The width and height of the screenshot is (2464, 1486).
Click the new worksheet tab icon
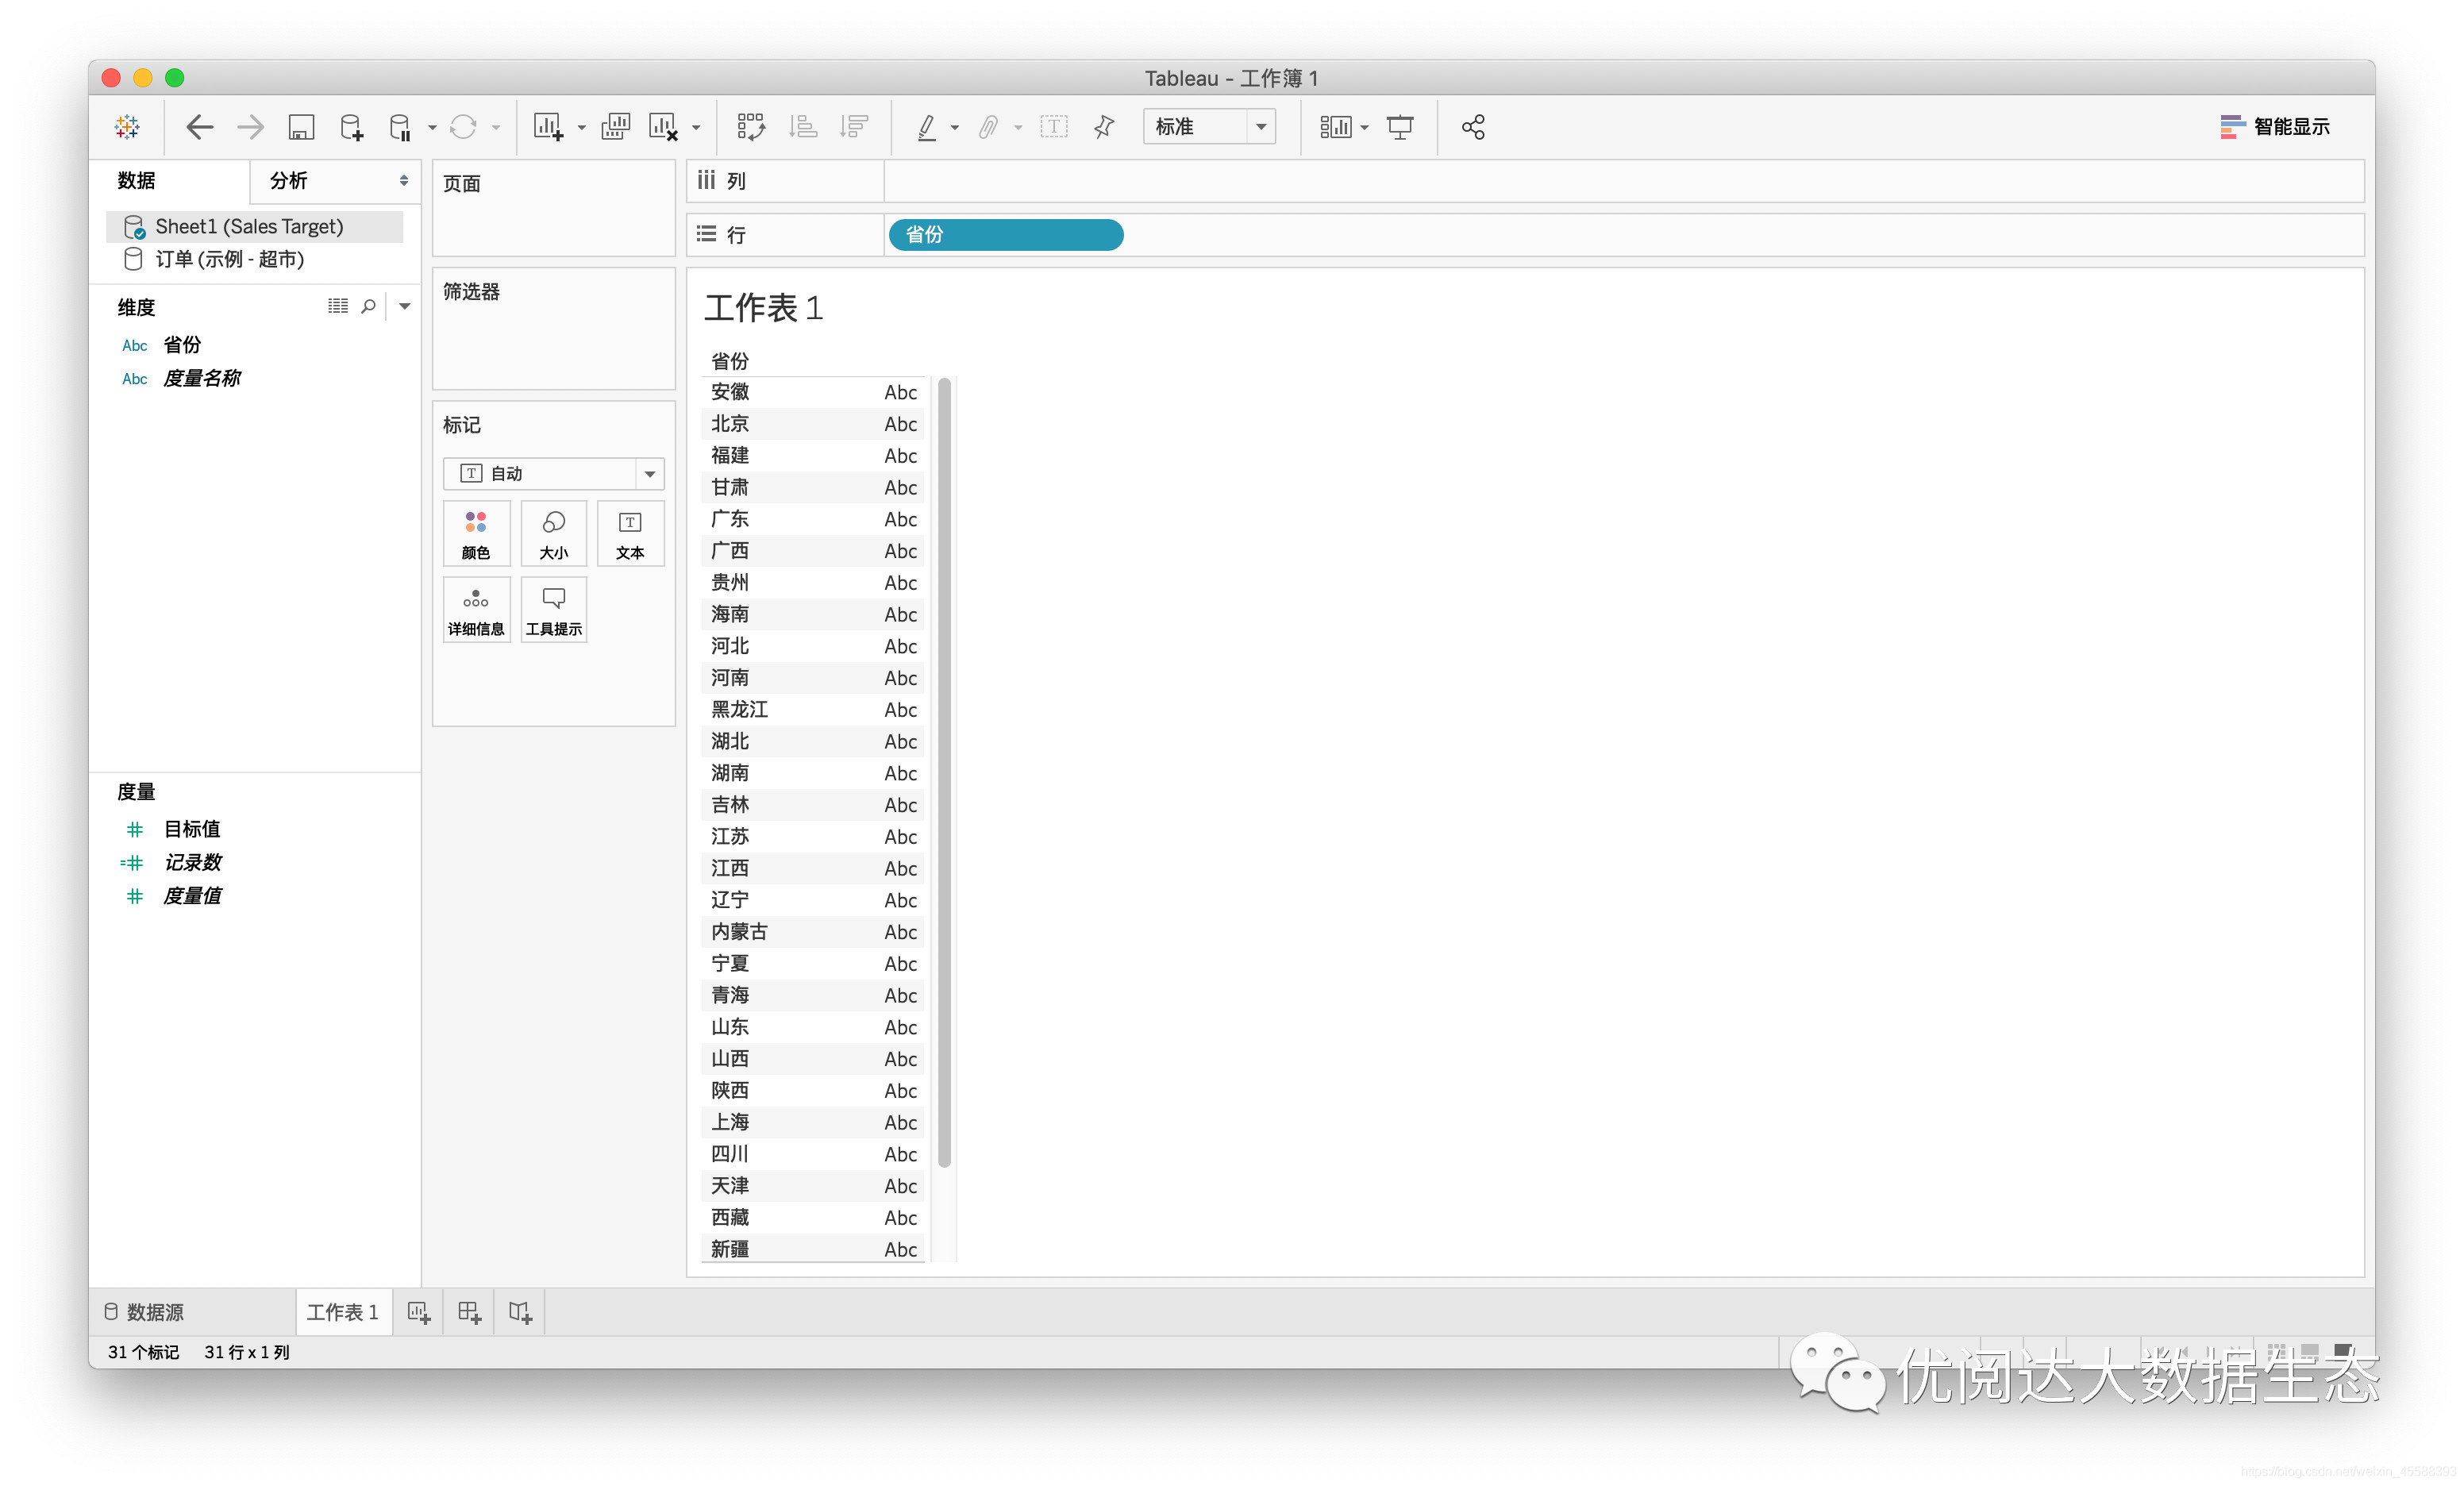coord(419,1313)
